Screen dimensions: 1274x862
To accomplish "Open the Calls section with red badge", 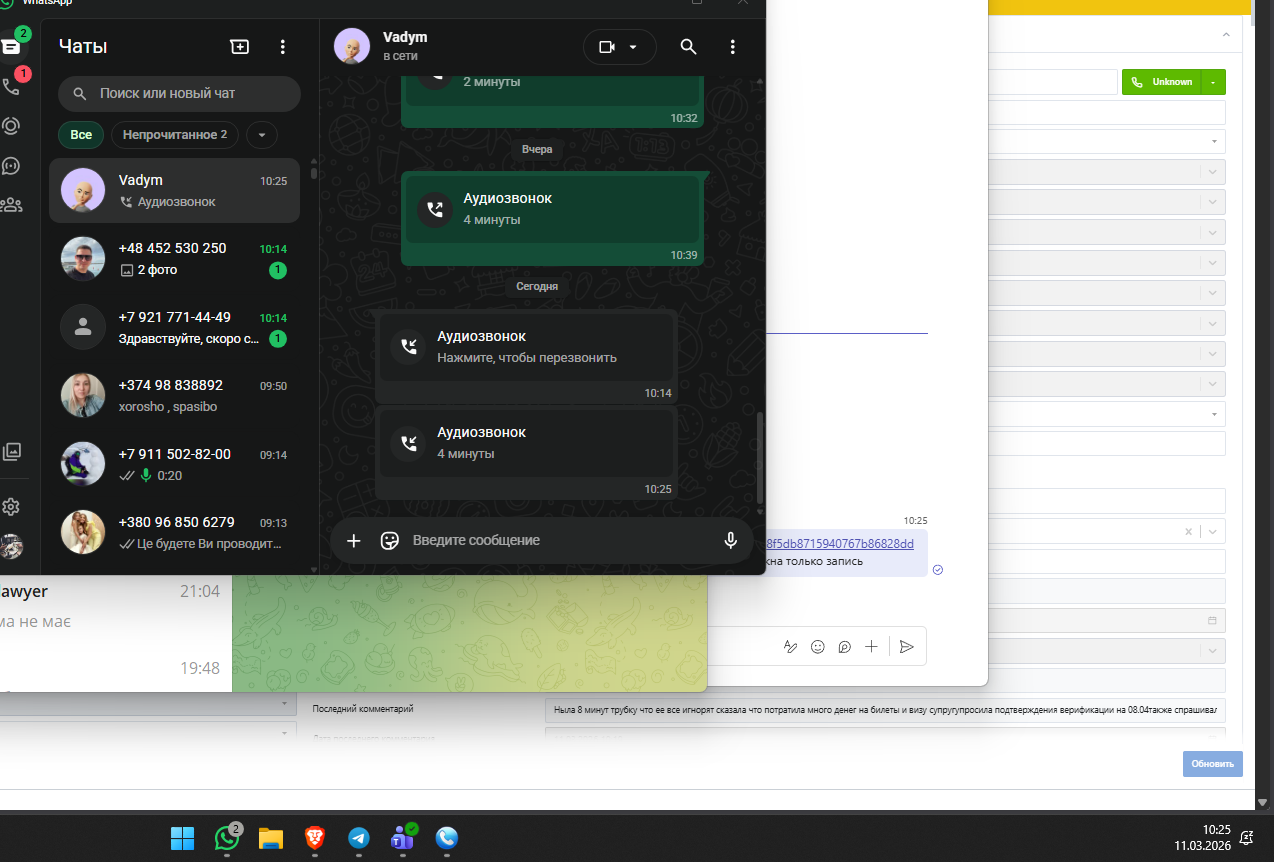I will (x=12, y=87).
